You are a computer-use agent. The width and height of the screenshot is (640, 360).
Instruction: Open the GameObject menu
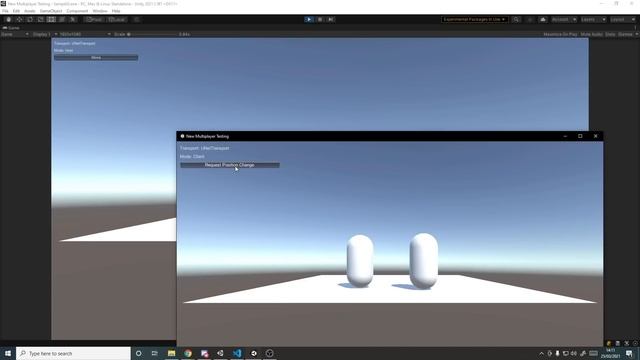click(x=51, y=11)
